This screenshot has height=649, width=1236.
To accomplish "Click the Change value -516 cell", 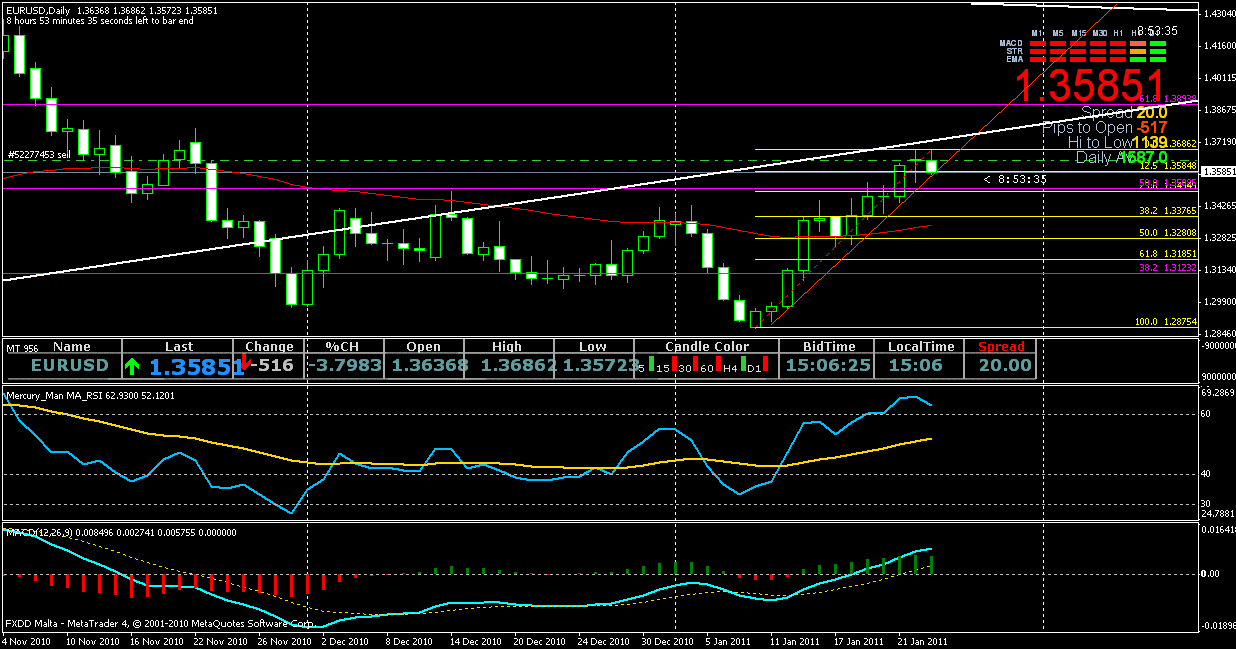I will tap(274, 365).
